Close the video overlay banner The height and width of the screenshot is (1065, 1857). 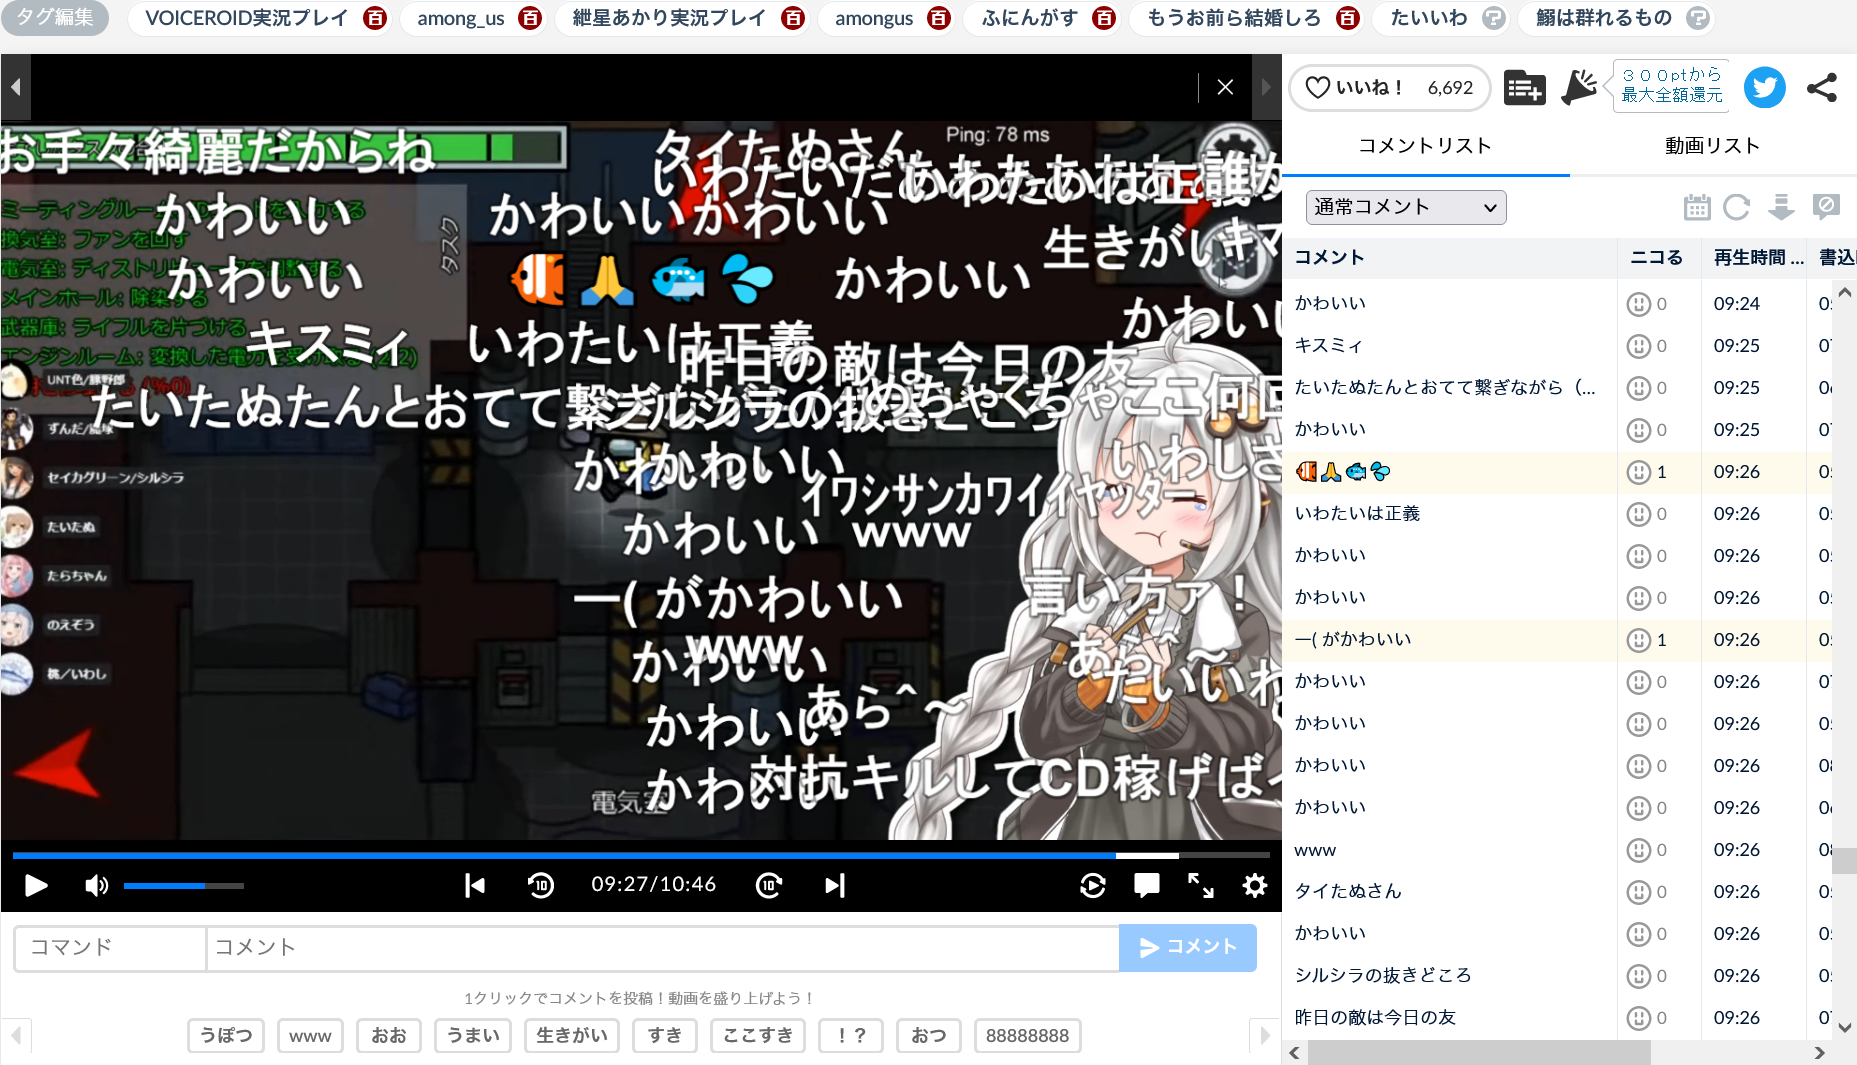click(x=1225, y=87)
